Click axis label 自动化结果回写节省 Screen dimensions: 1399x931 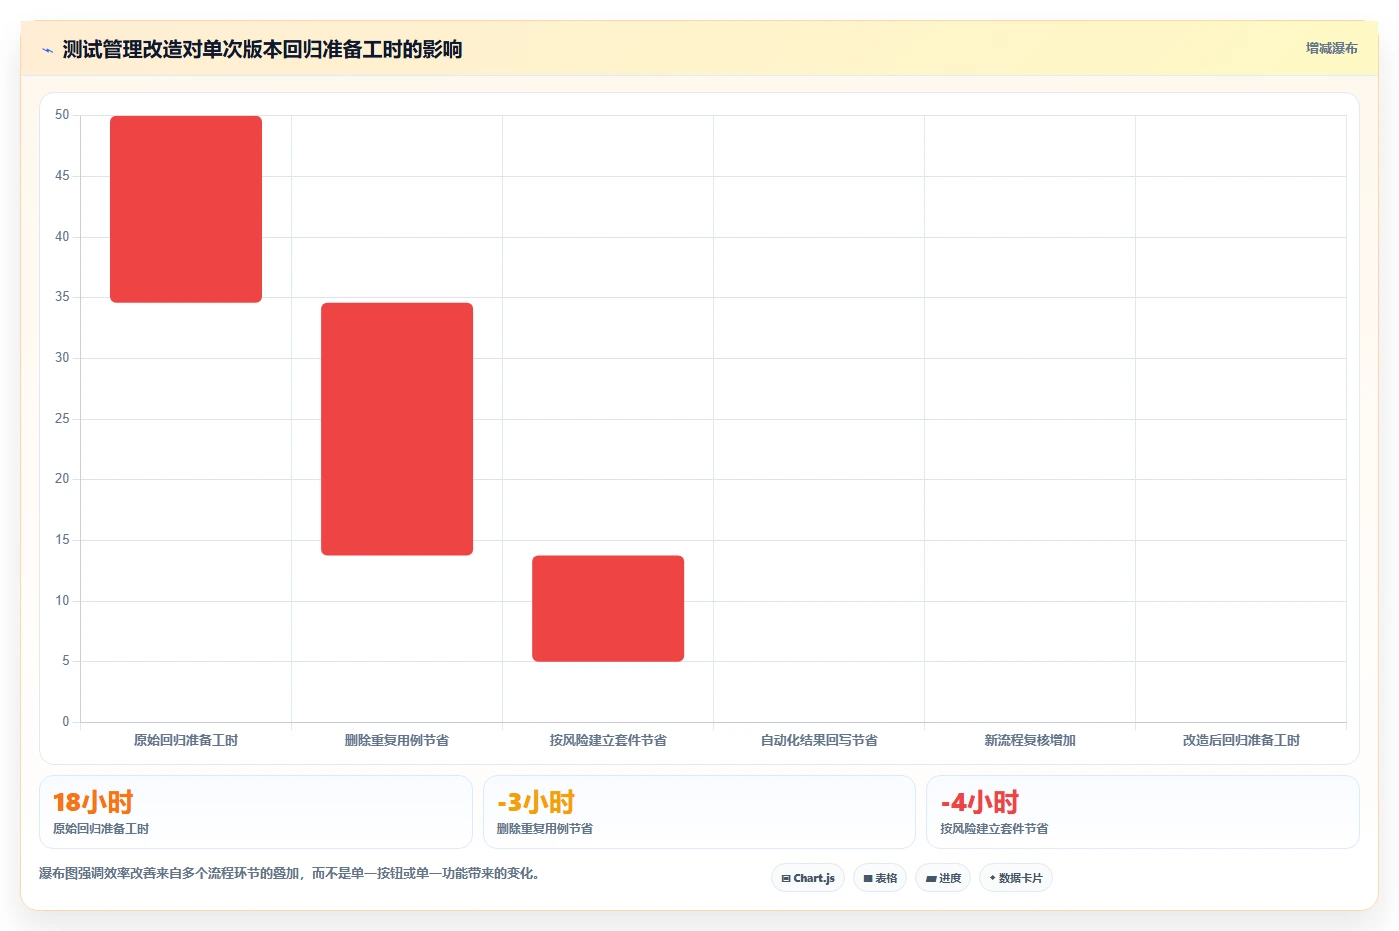(x=819, y=741)
